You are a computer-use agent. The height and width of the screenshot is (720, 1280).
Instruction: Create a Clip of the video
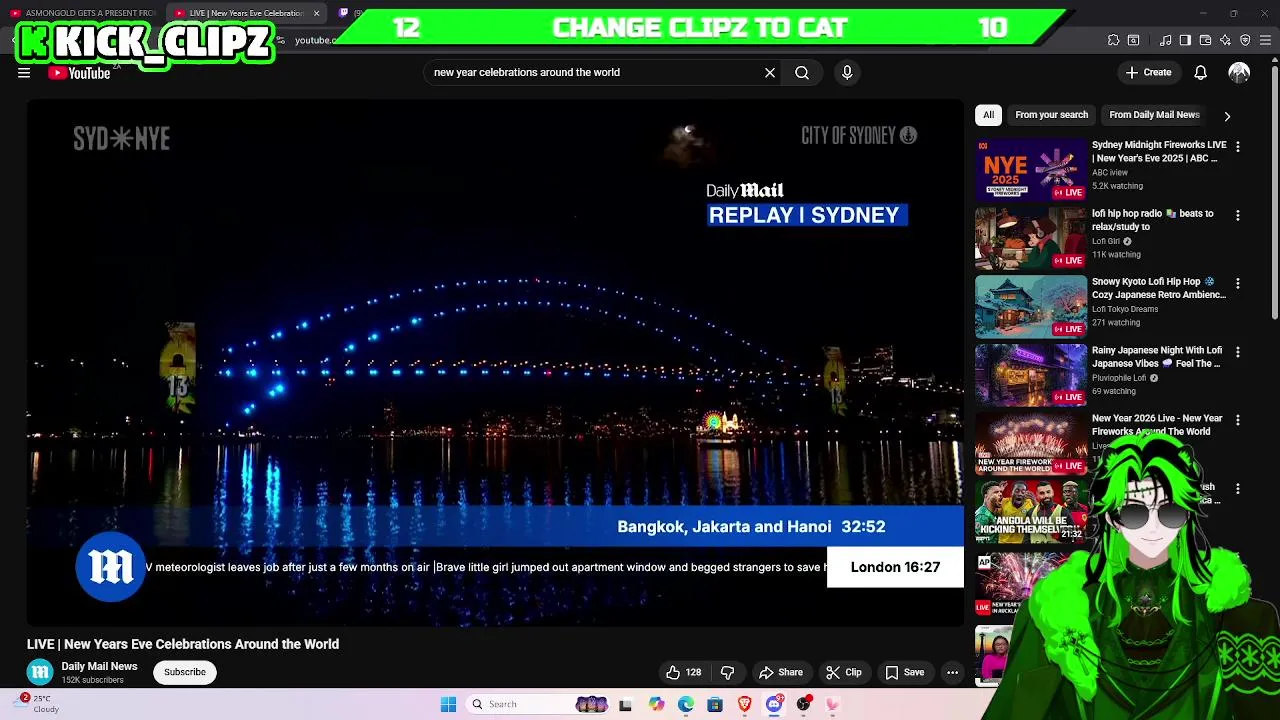pos(844,672)
